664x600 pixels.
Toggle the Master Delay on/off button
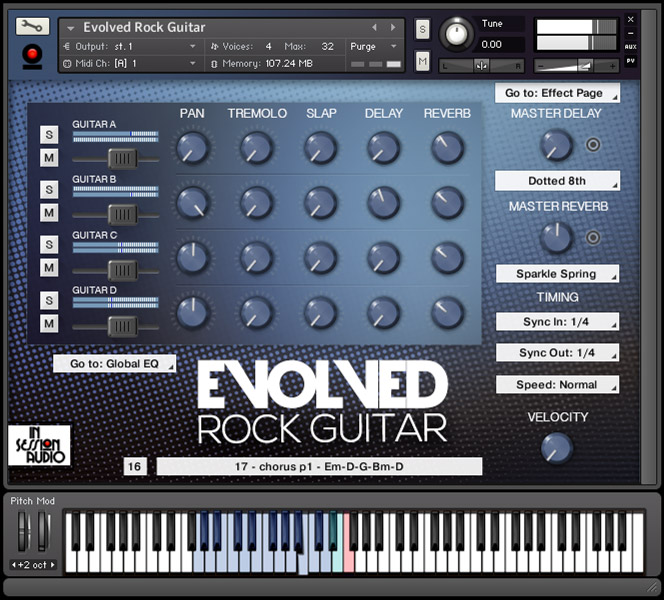tap(593, 145)
